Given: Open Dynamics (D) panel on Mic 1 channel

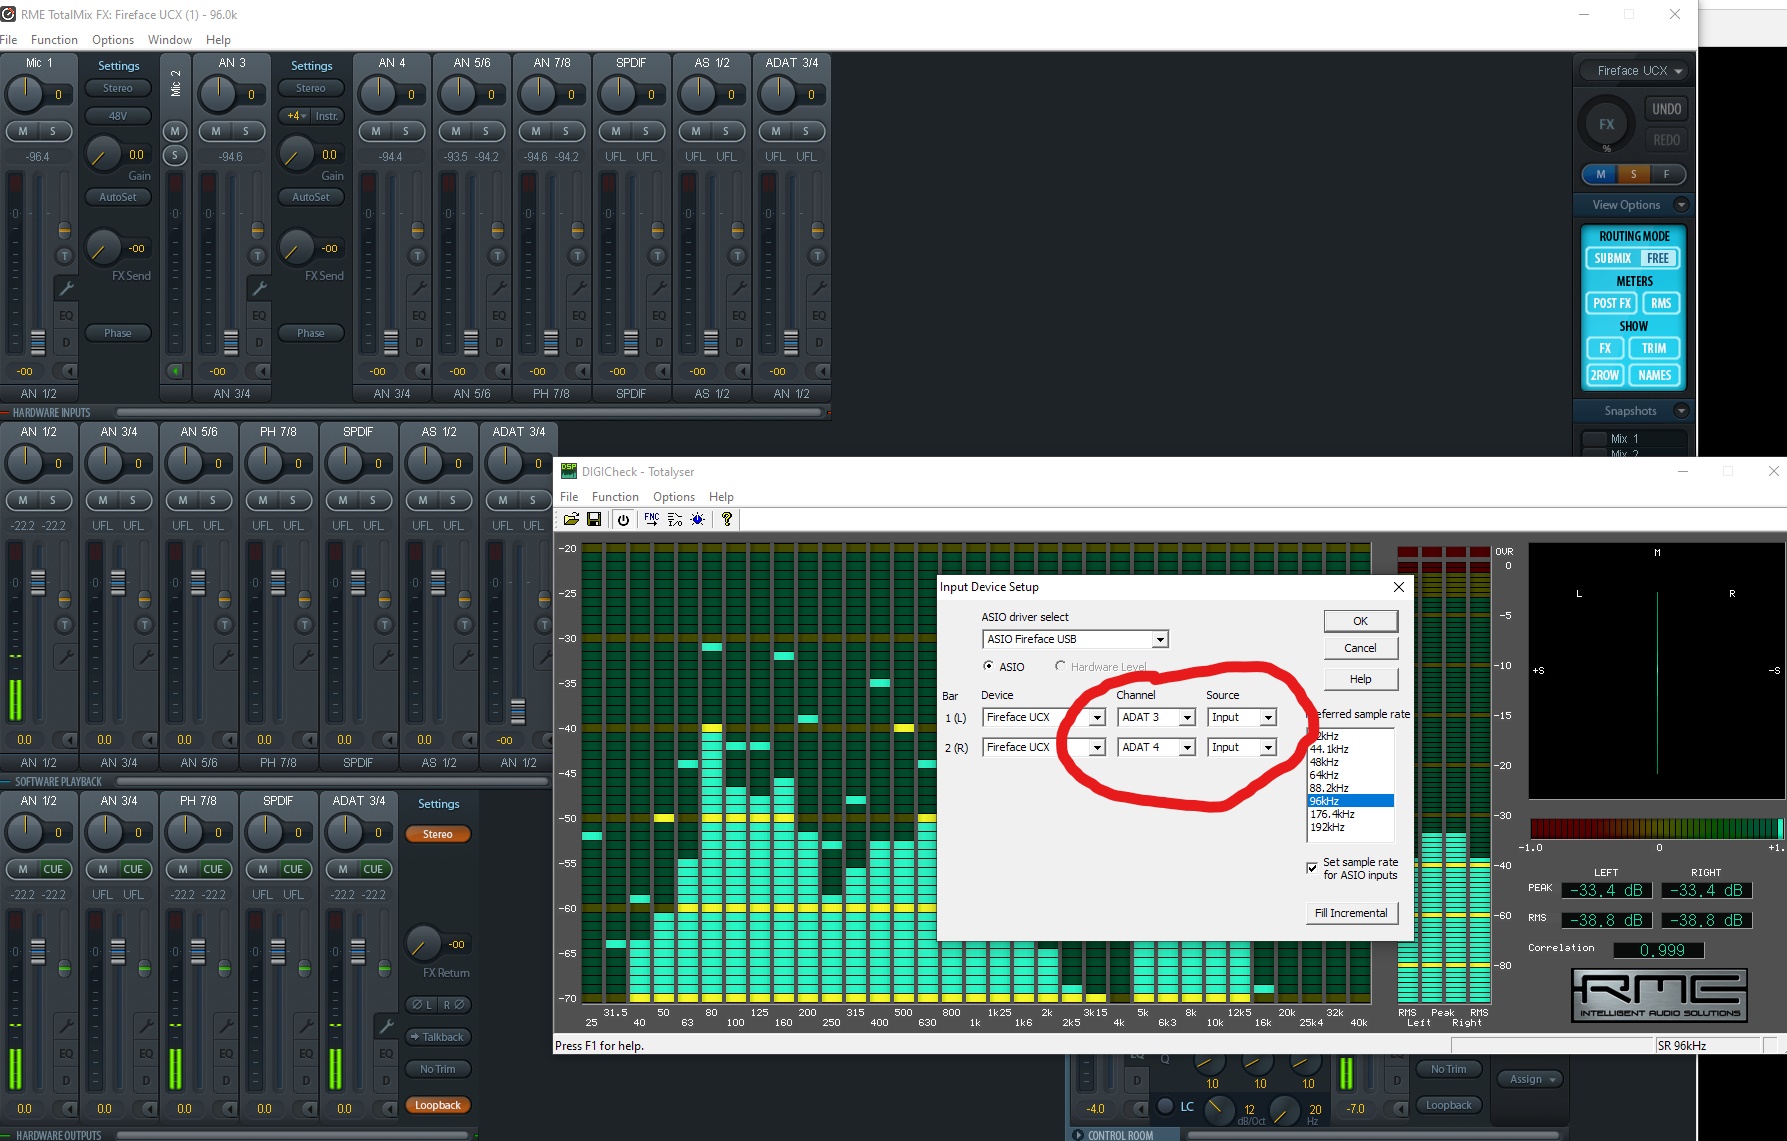Looking at the screenshot, I should tap(66, 343).
